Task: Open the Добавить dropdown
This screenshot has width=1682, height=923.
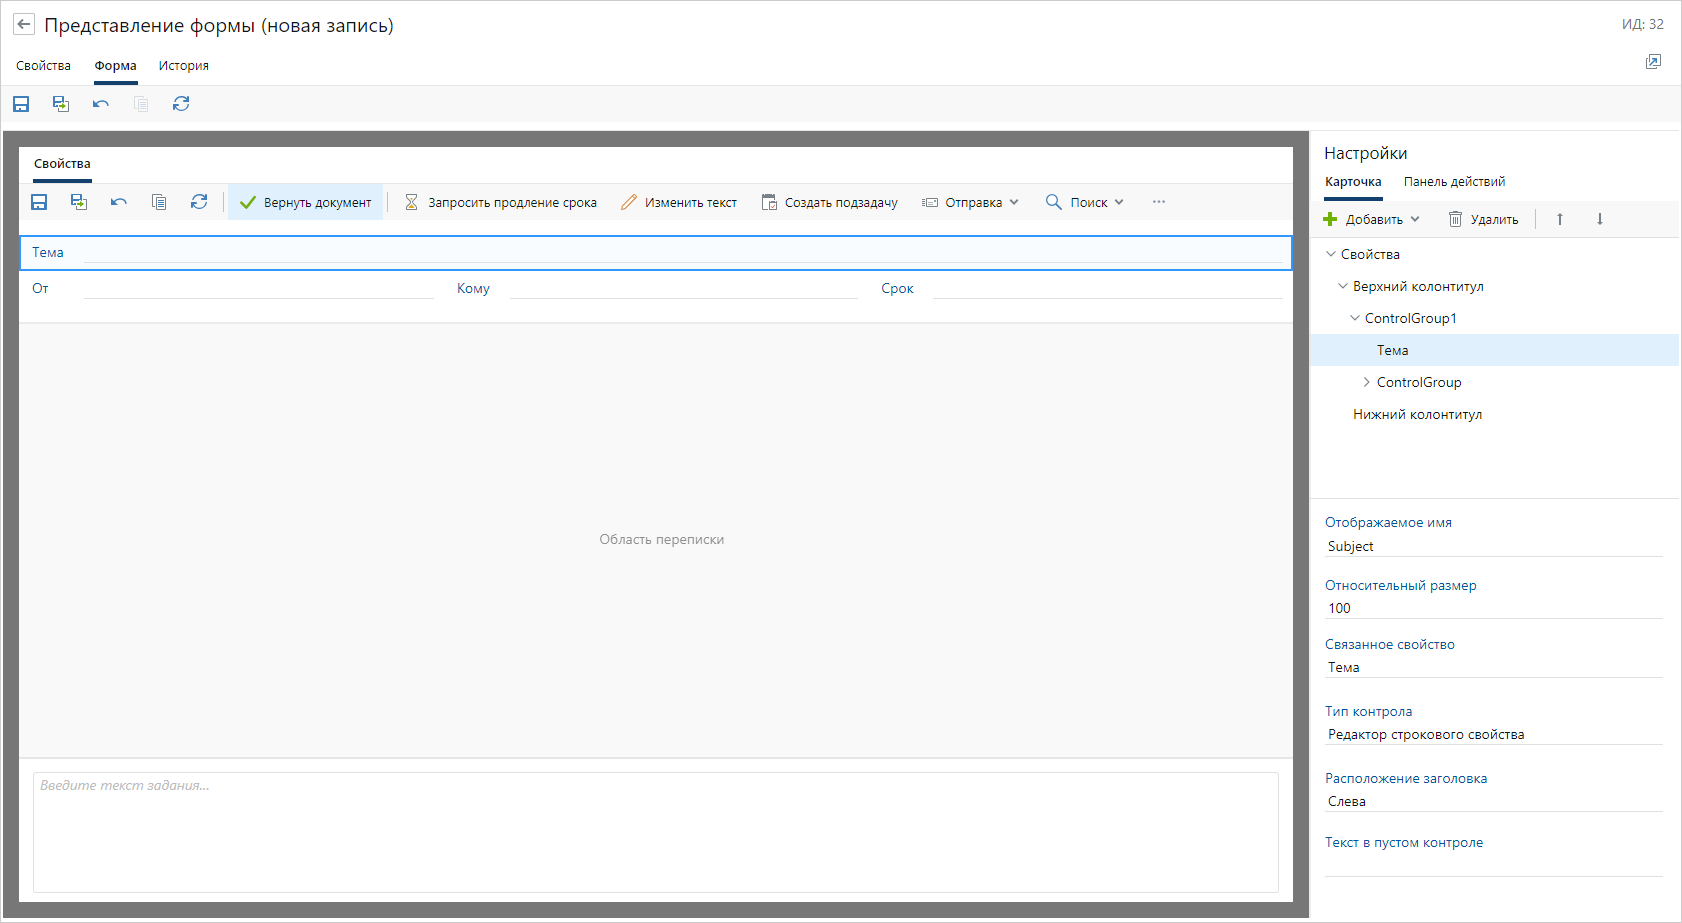Action: coord(1372,219)
